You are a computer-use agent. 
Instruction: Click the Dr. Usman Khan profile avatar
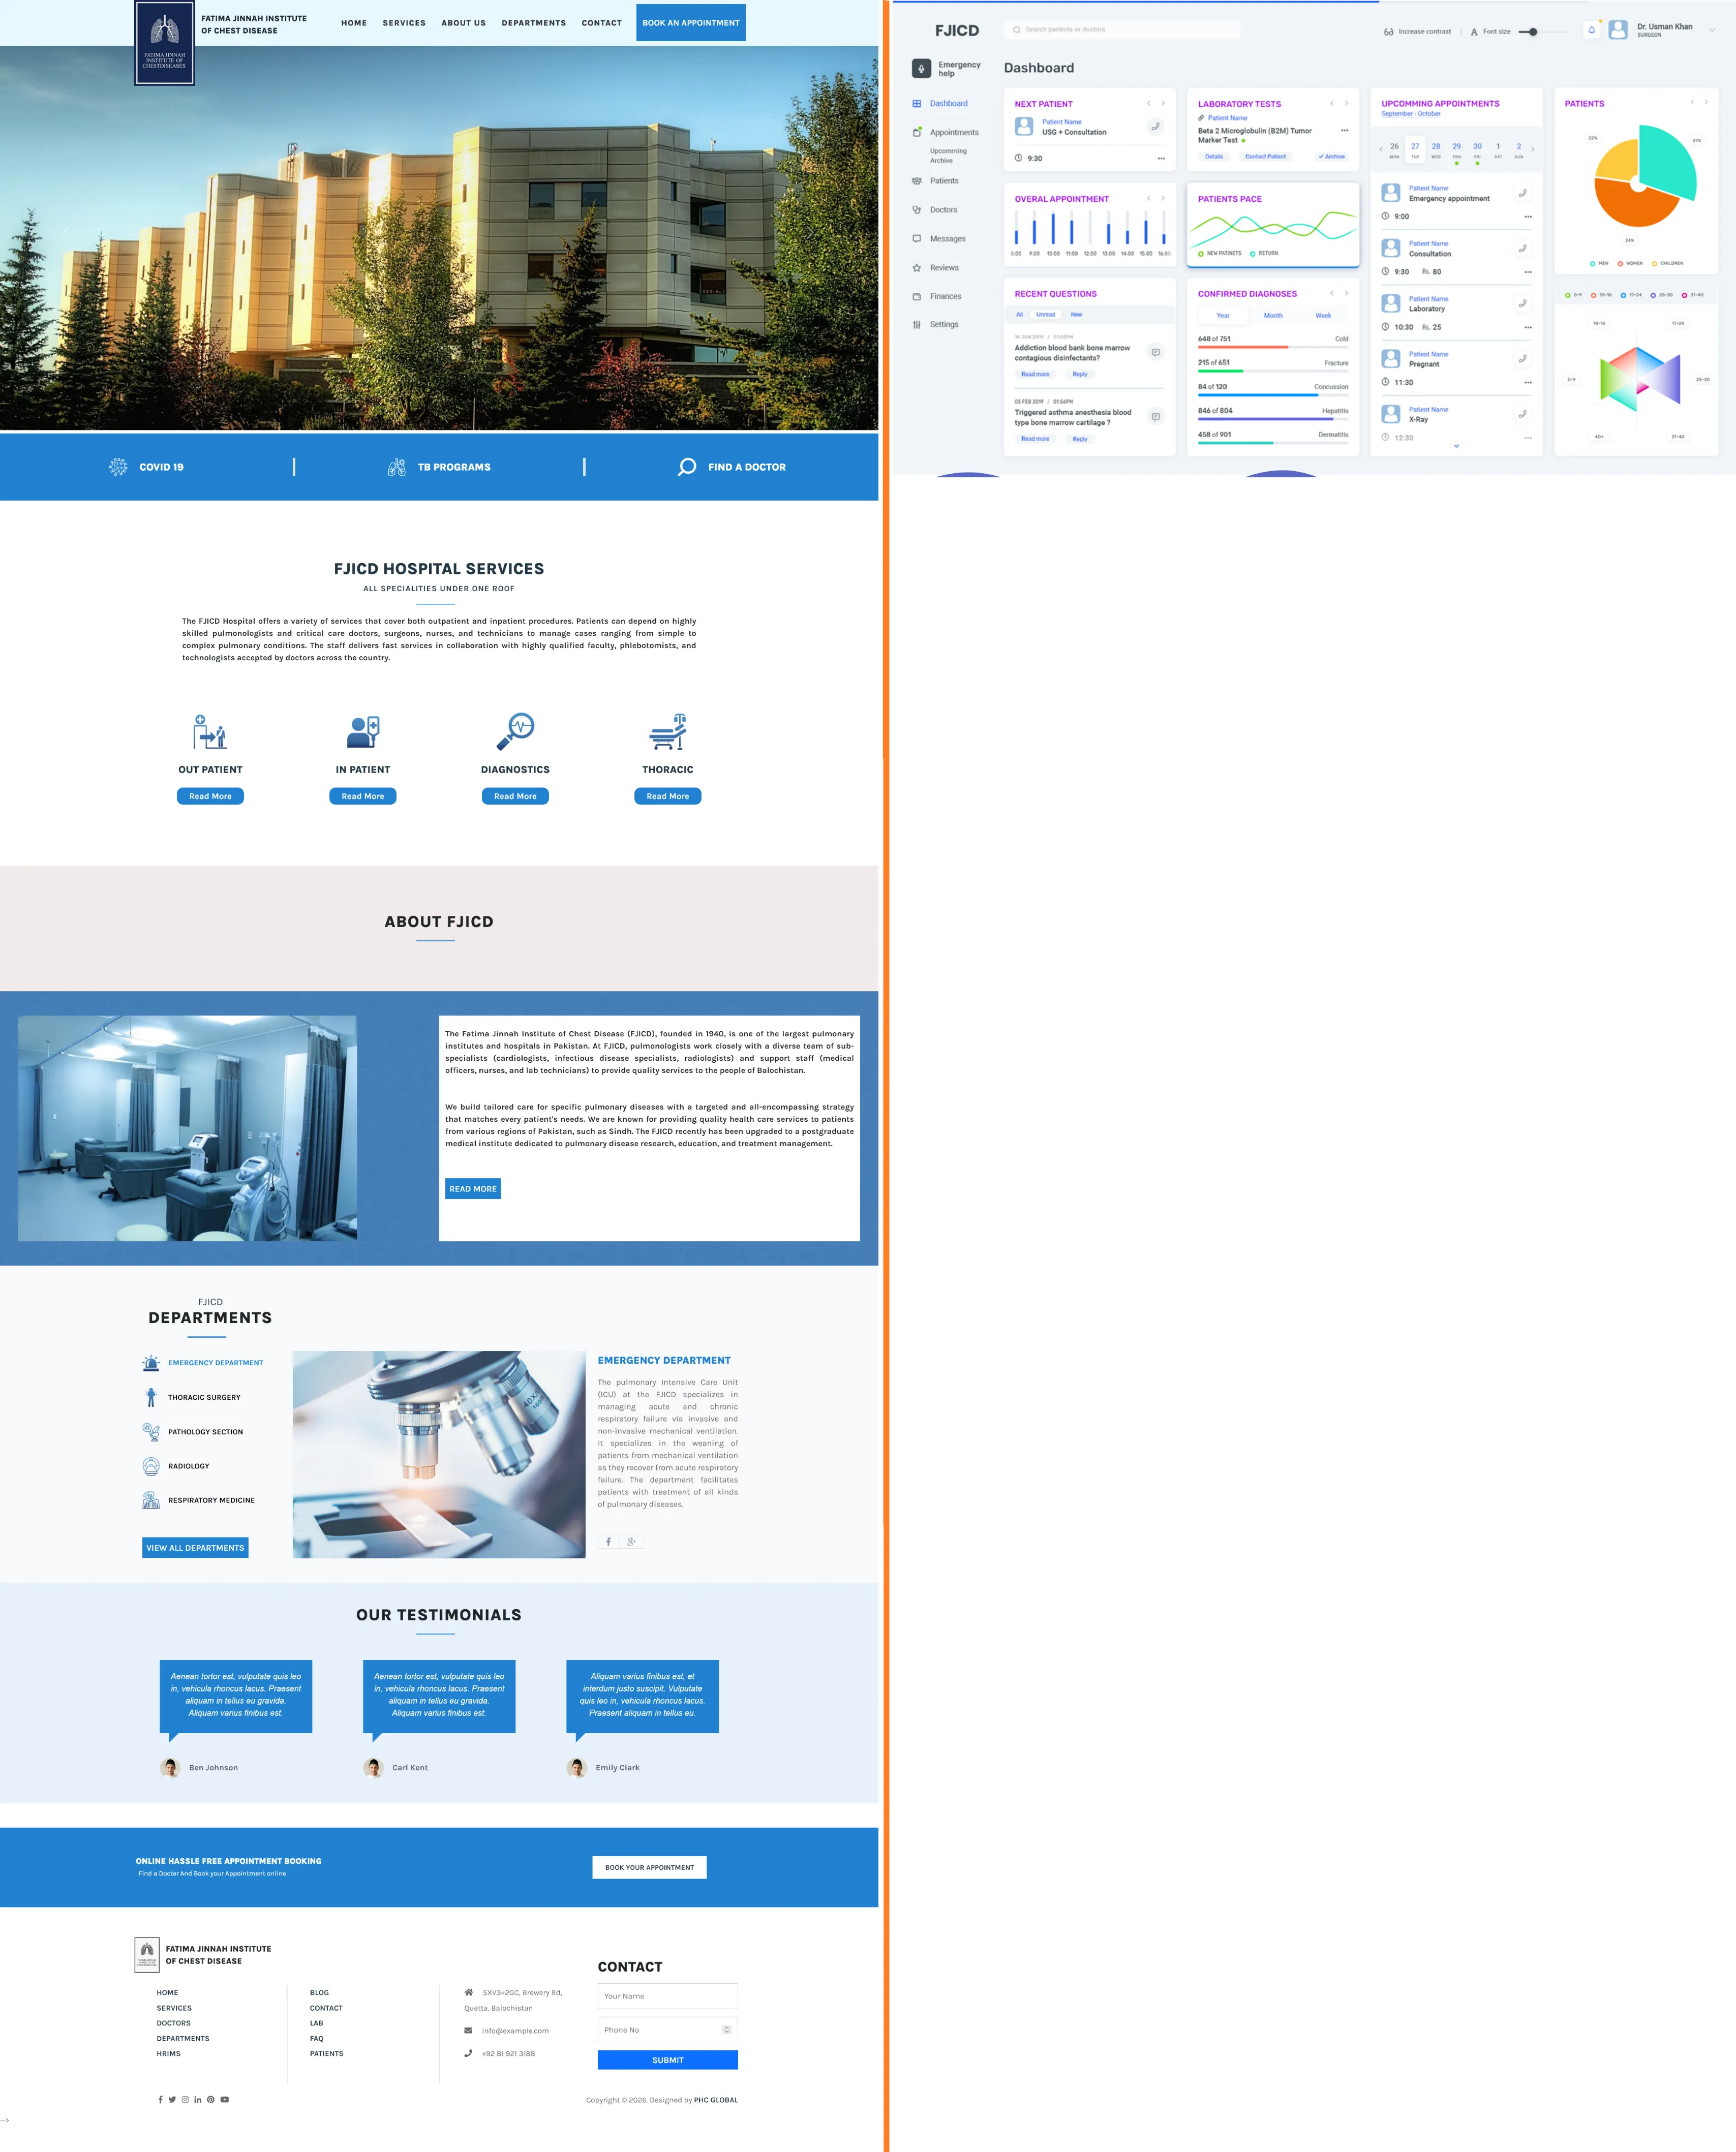(1617, 30)
